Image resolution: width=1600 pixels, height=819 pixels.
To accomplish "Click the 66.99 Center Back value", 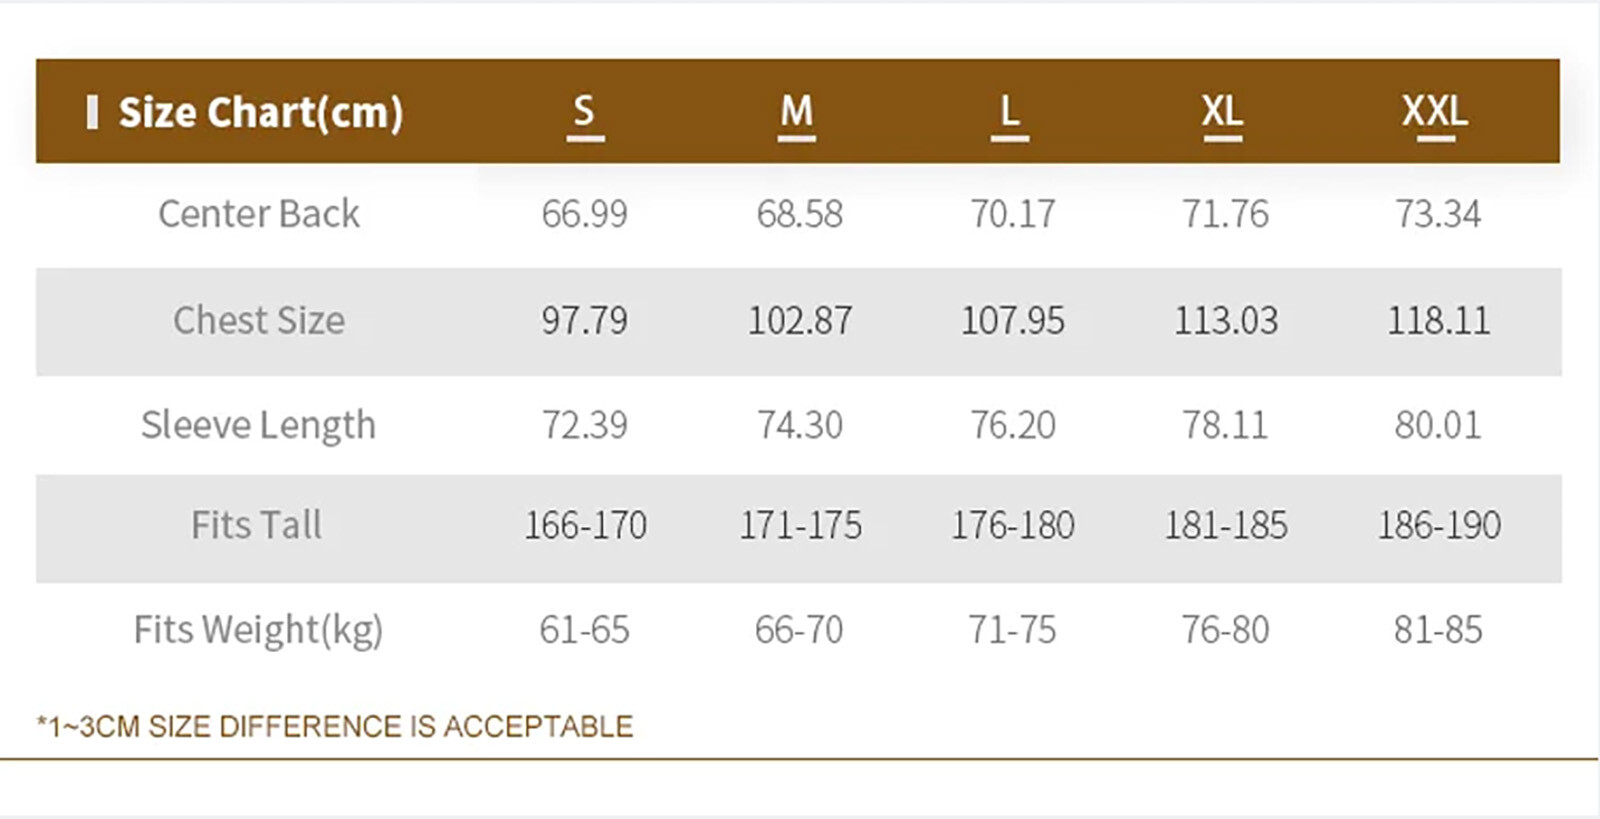I will coord(585,214).
